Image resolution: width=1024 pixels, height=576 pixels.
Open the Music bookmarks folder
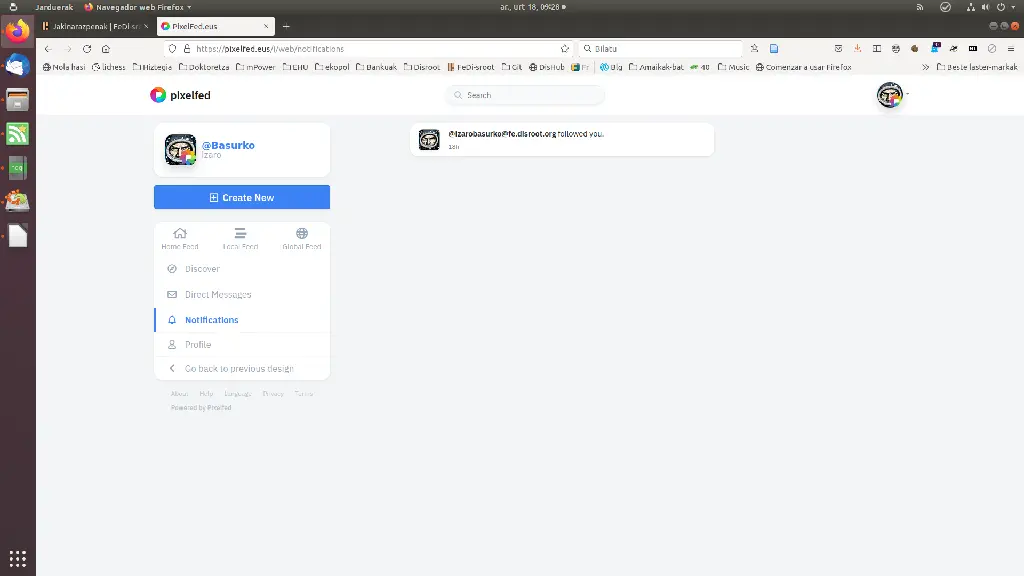pyautogui.click(x=733, y=67)
